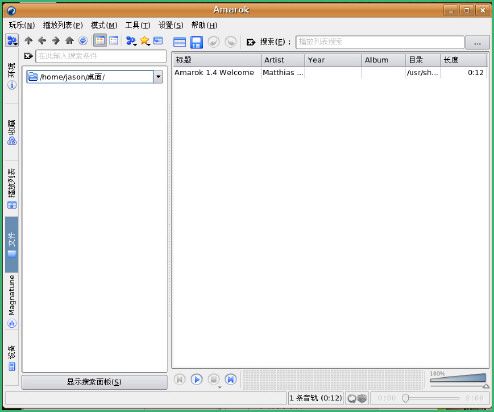Click the disabled redo icon in playlist toolbar
Screen dimensions: 494x412
click(230, 42)
